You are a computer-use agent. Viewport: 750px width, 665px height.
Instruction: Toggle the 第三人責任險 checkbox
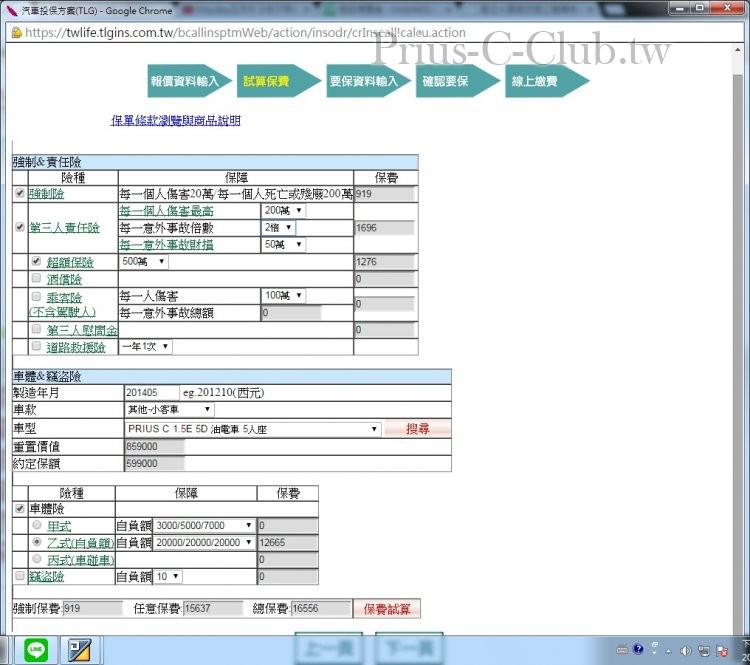(x=20, y=227)
